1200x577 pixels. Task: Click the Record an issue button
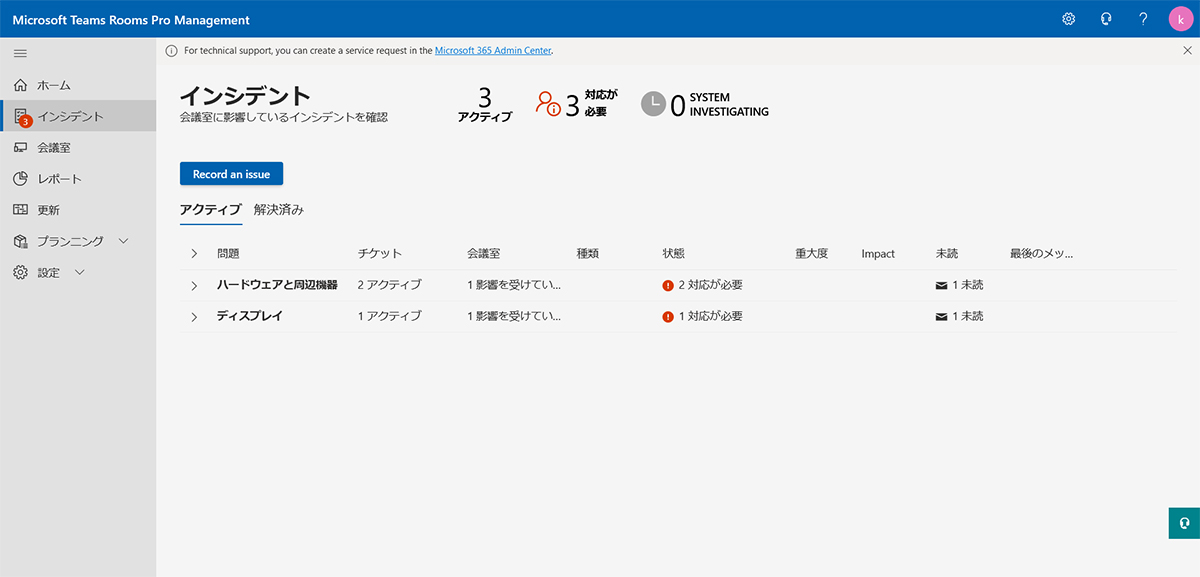click(231, 173)
